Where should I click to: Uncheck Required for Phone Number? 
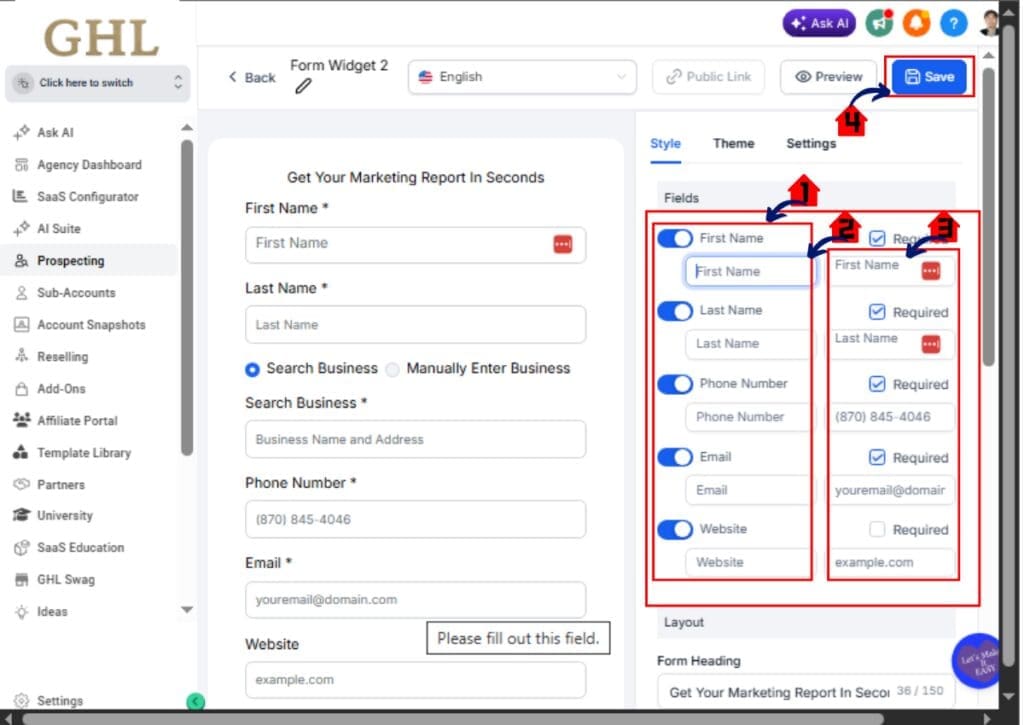[x=877, y=384]
